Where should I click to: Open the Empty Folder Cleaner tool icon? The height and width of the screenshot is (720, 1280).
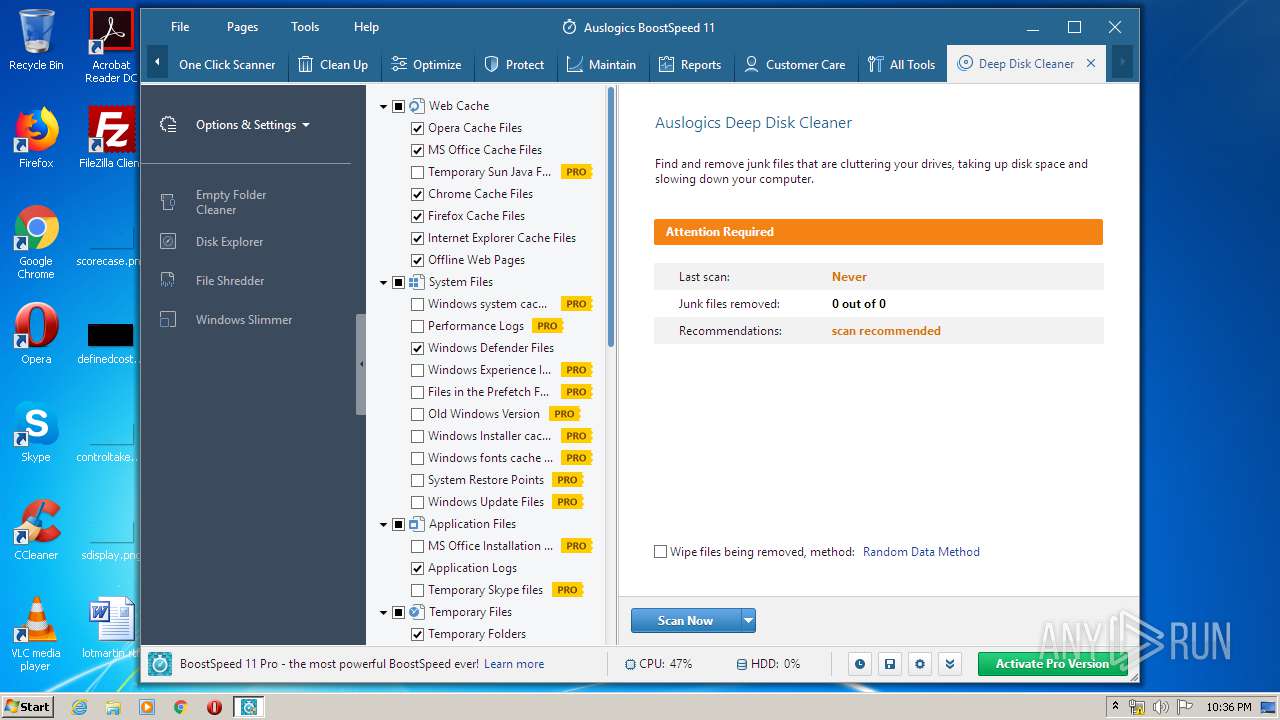pyautogui.click(x=168, y=202)
